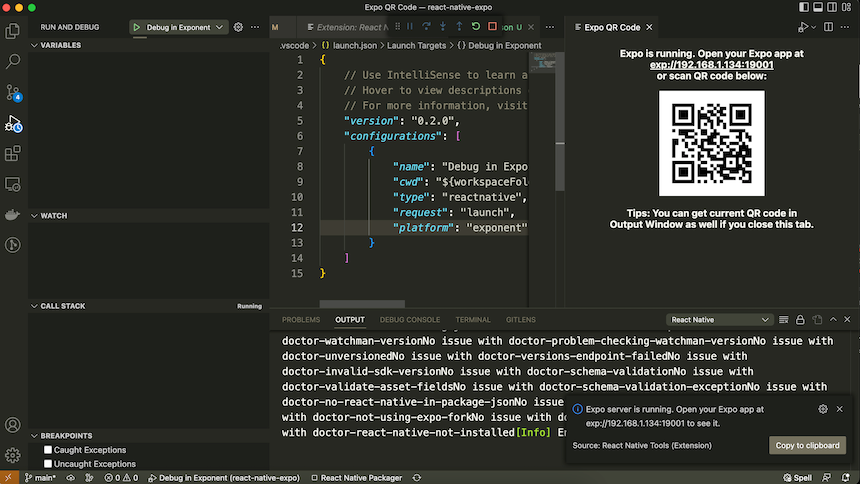This screenshot has width=860, height=484.
Task: Open the Debug in Exponent configuration dropdown
Action: point(178,27)
